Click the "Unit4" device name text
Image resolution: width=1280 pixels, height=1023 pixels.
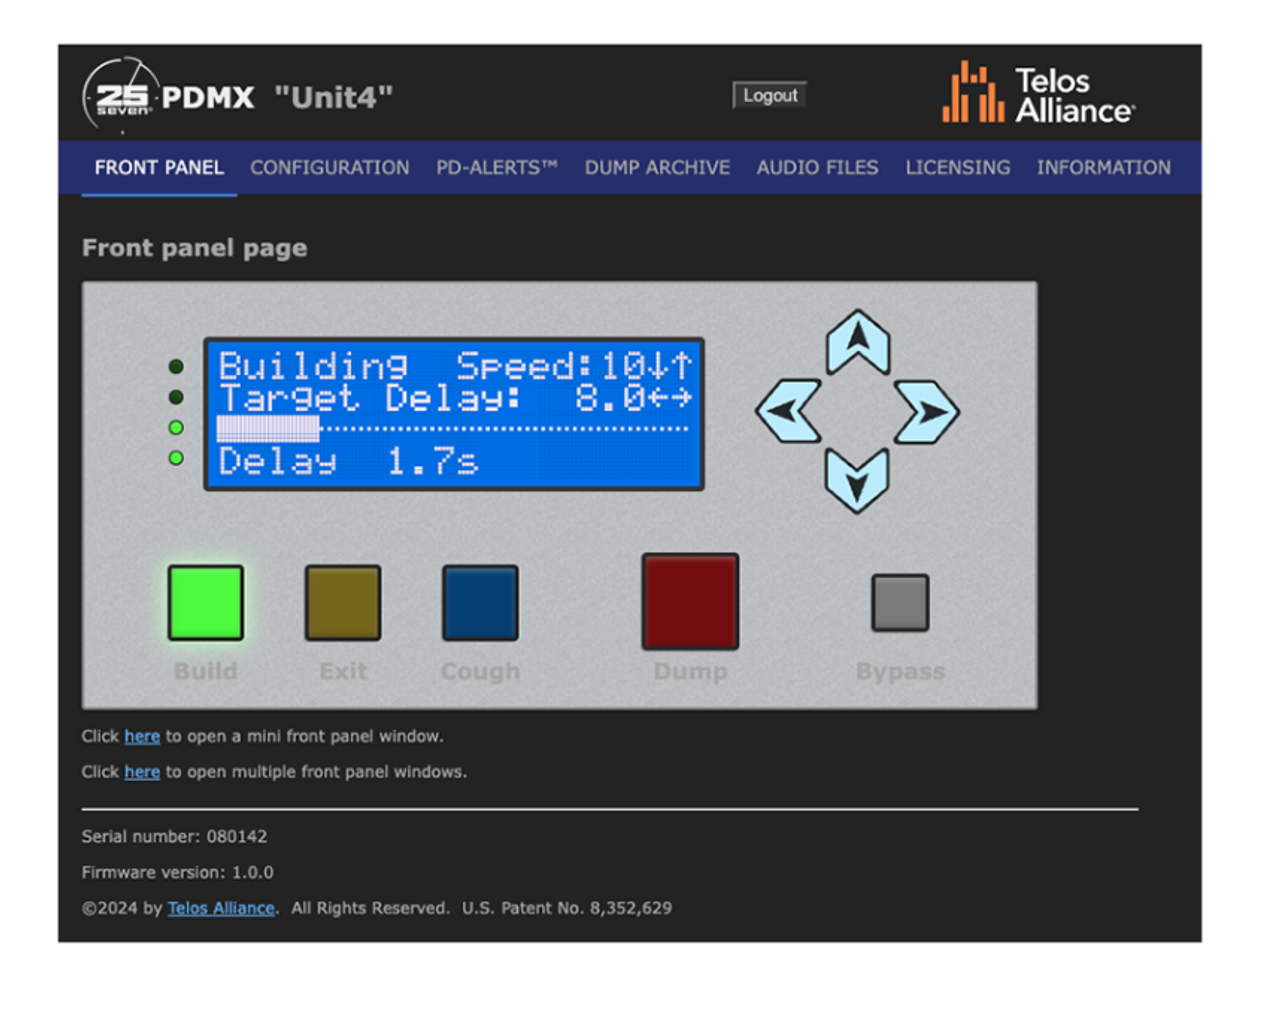333,97
